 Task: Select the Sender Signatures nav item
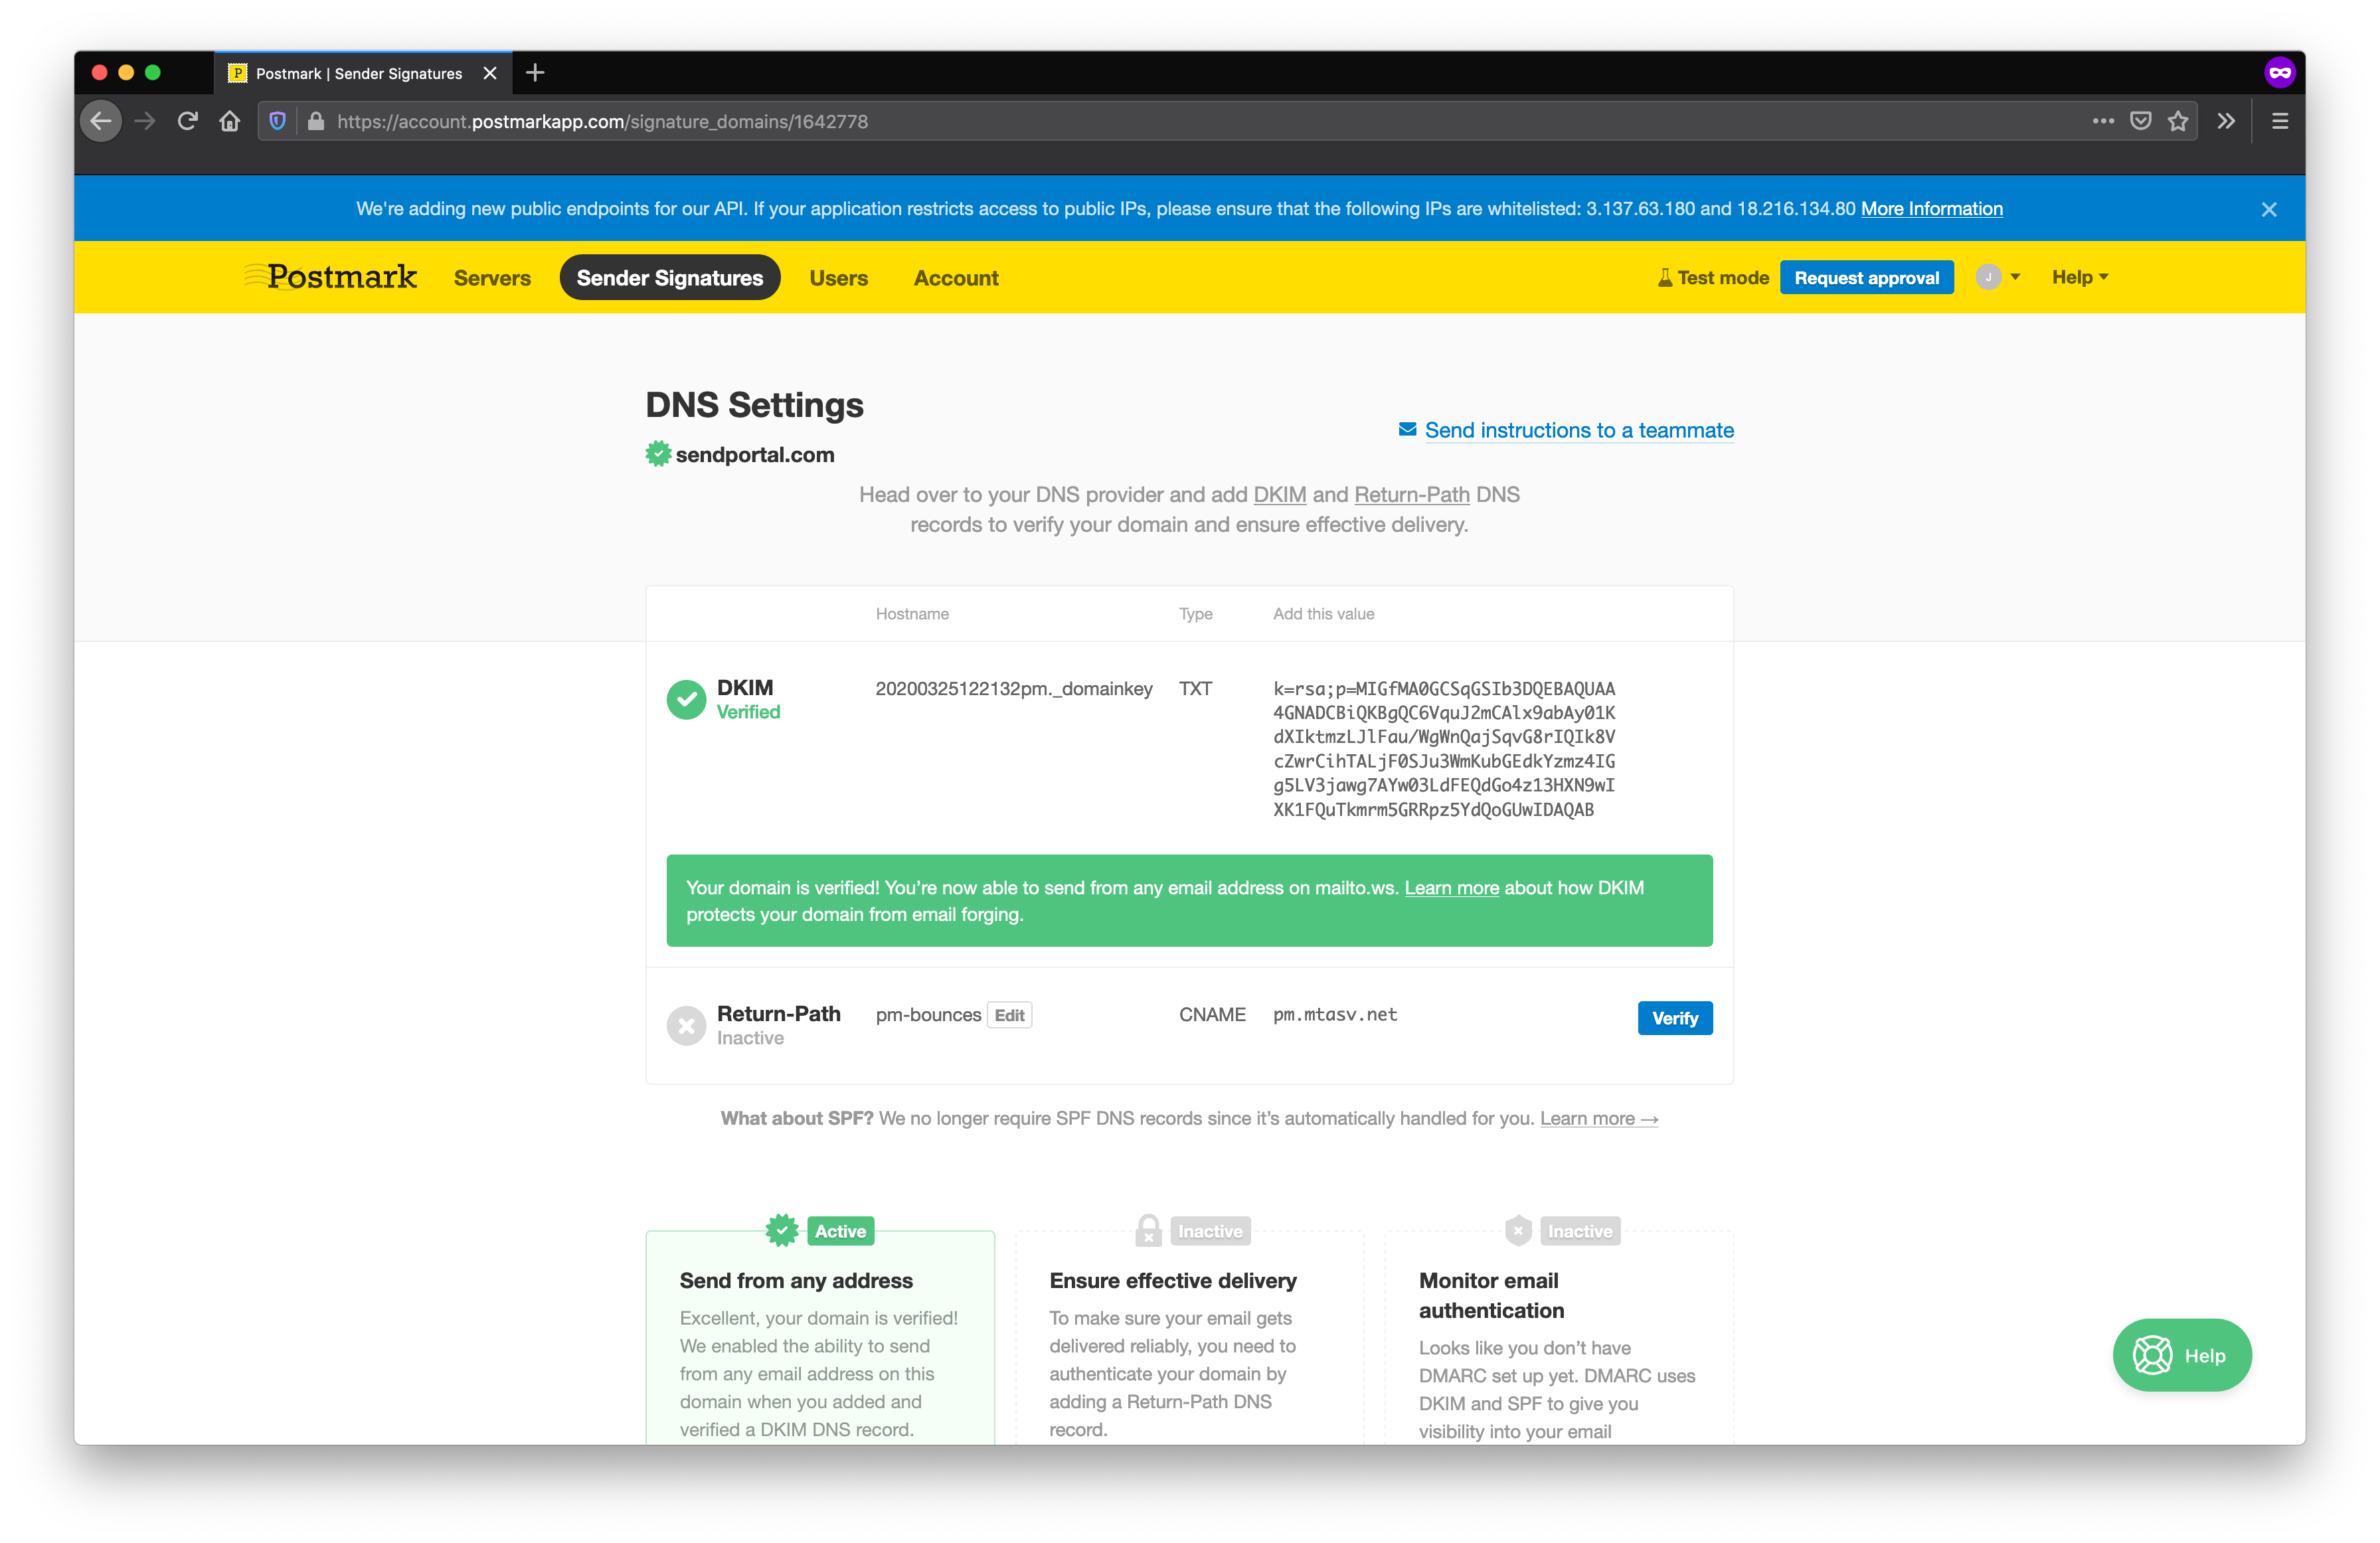pos(669,278)
